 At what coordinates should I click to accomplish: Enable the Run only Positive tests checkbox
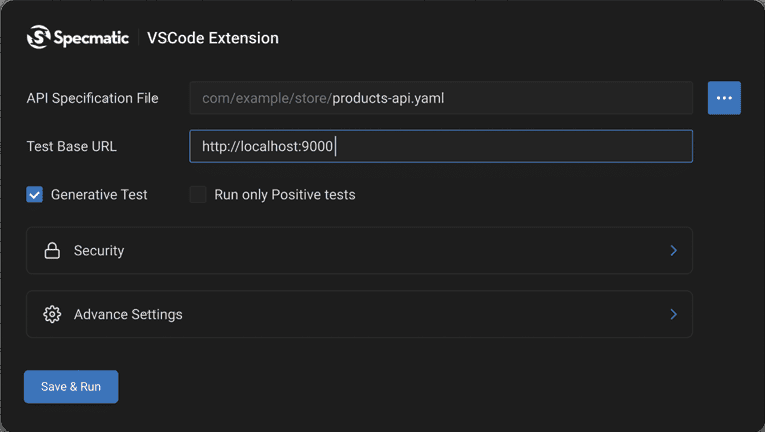click(x=198, y=195)
